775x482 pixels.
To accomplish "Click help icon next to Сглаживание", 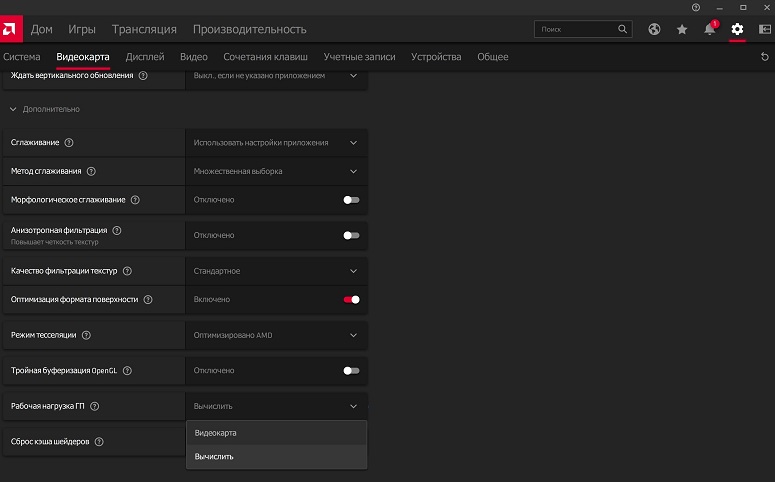I will (x=69, y=143).
